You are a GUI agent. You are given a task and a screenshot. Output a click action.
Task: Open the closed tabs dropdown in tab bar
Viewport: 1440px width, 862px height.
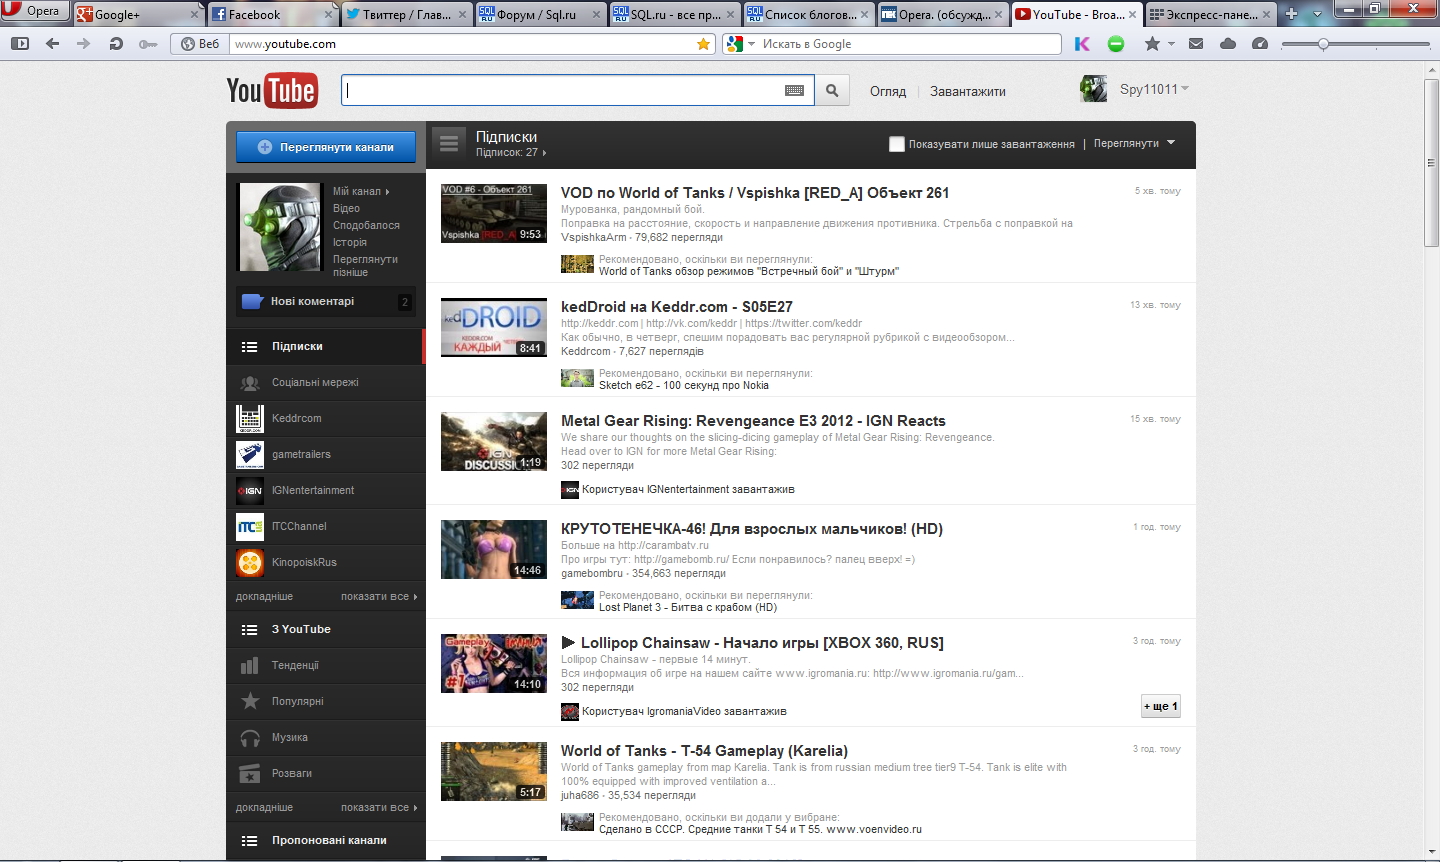coord(1317,14)
